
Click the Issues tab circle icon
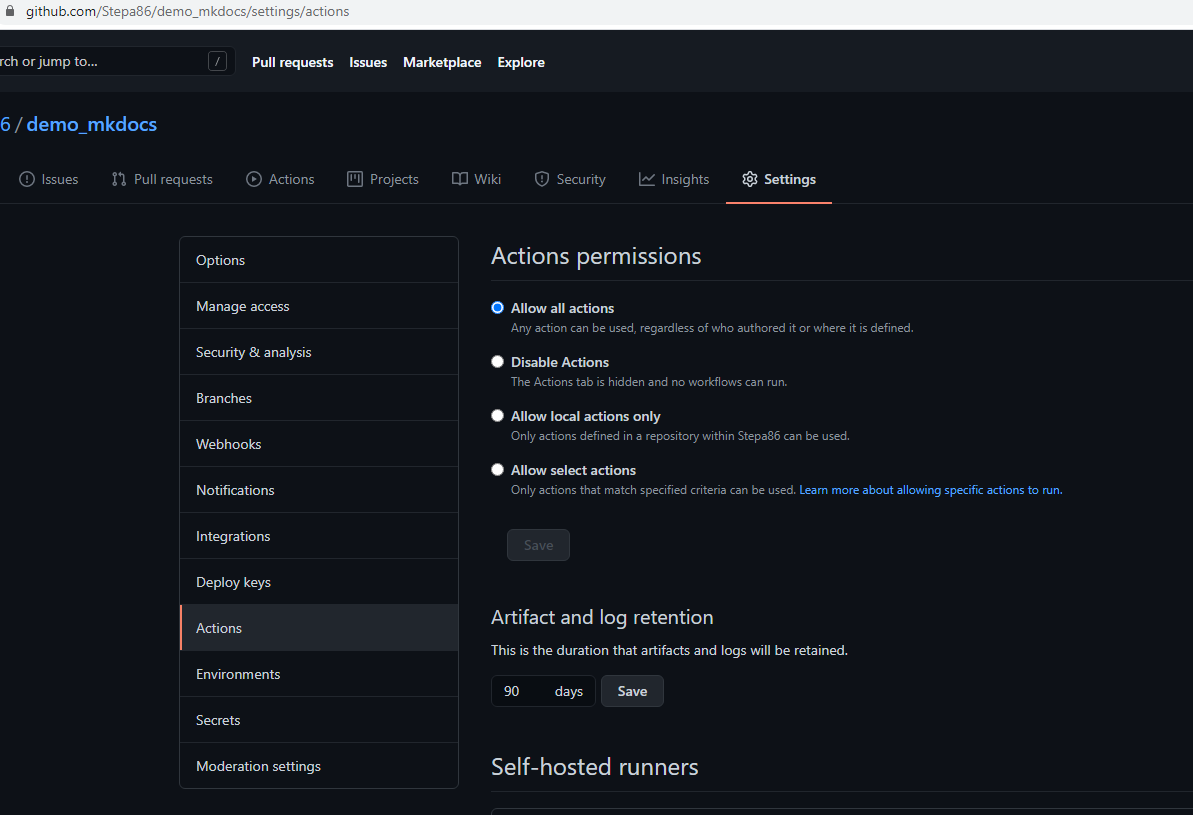point(27,179)
